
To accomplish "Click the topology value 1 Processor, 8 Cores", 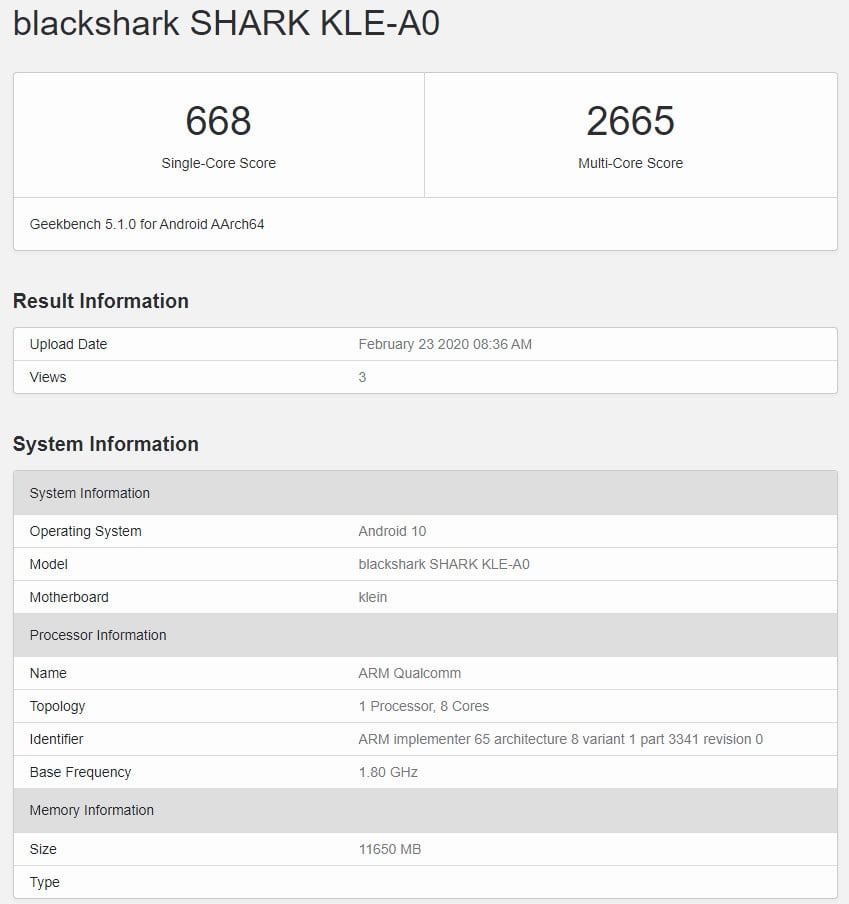I will click(424, 706).
